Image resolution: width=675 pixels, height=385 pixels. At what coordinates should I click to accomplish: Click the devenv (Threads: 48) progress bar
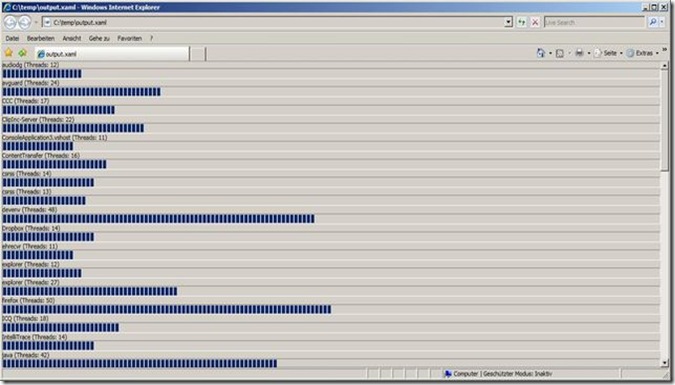coord(331,219)
